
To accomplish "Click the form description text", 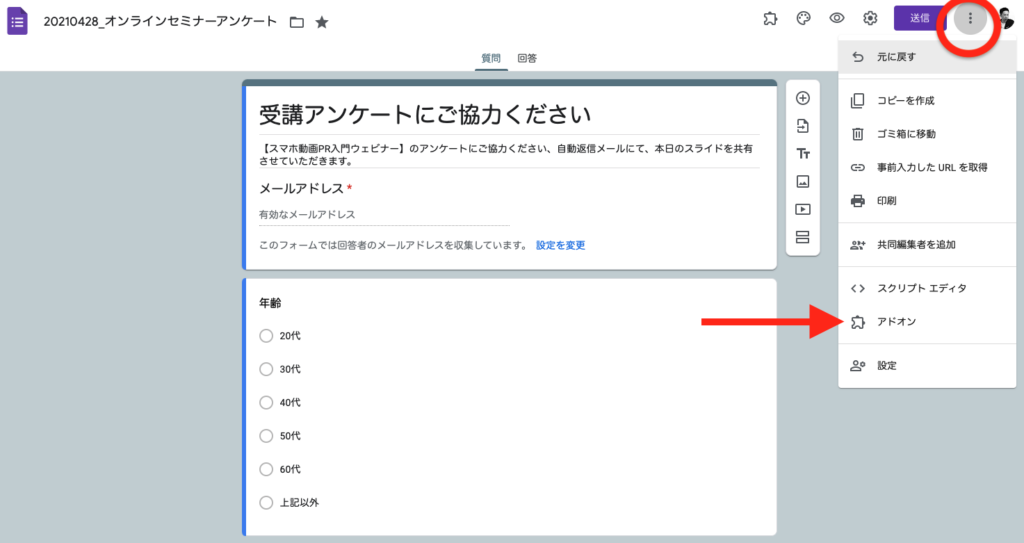I will point(506,155).
